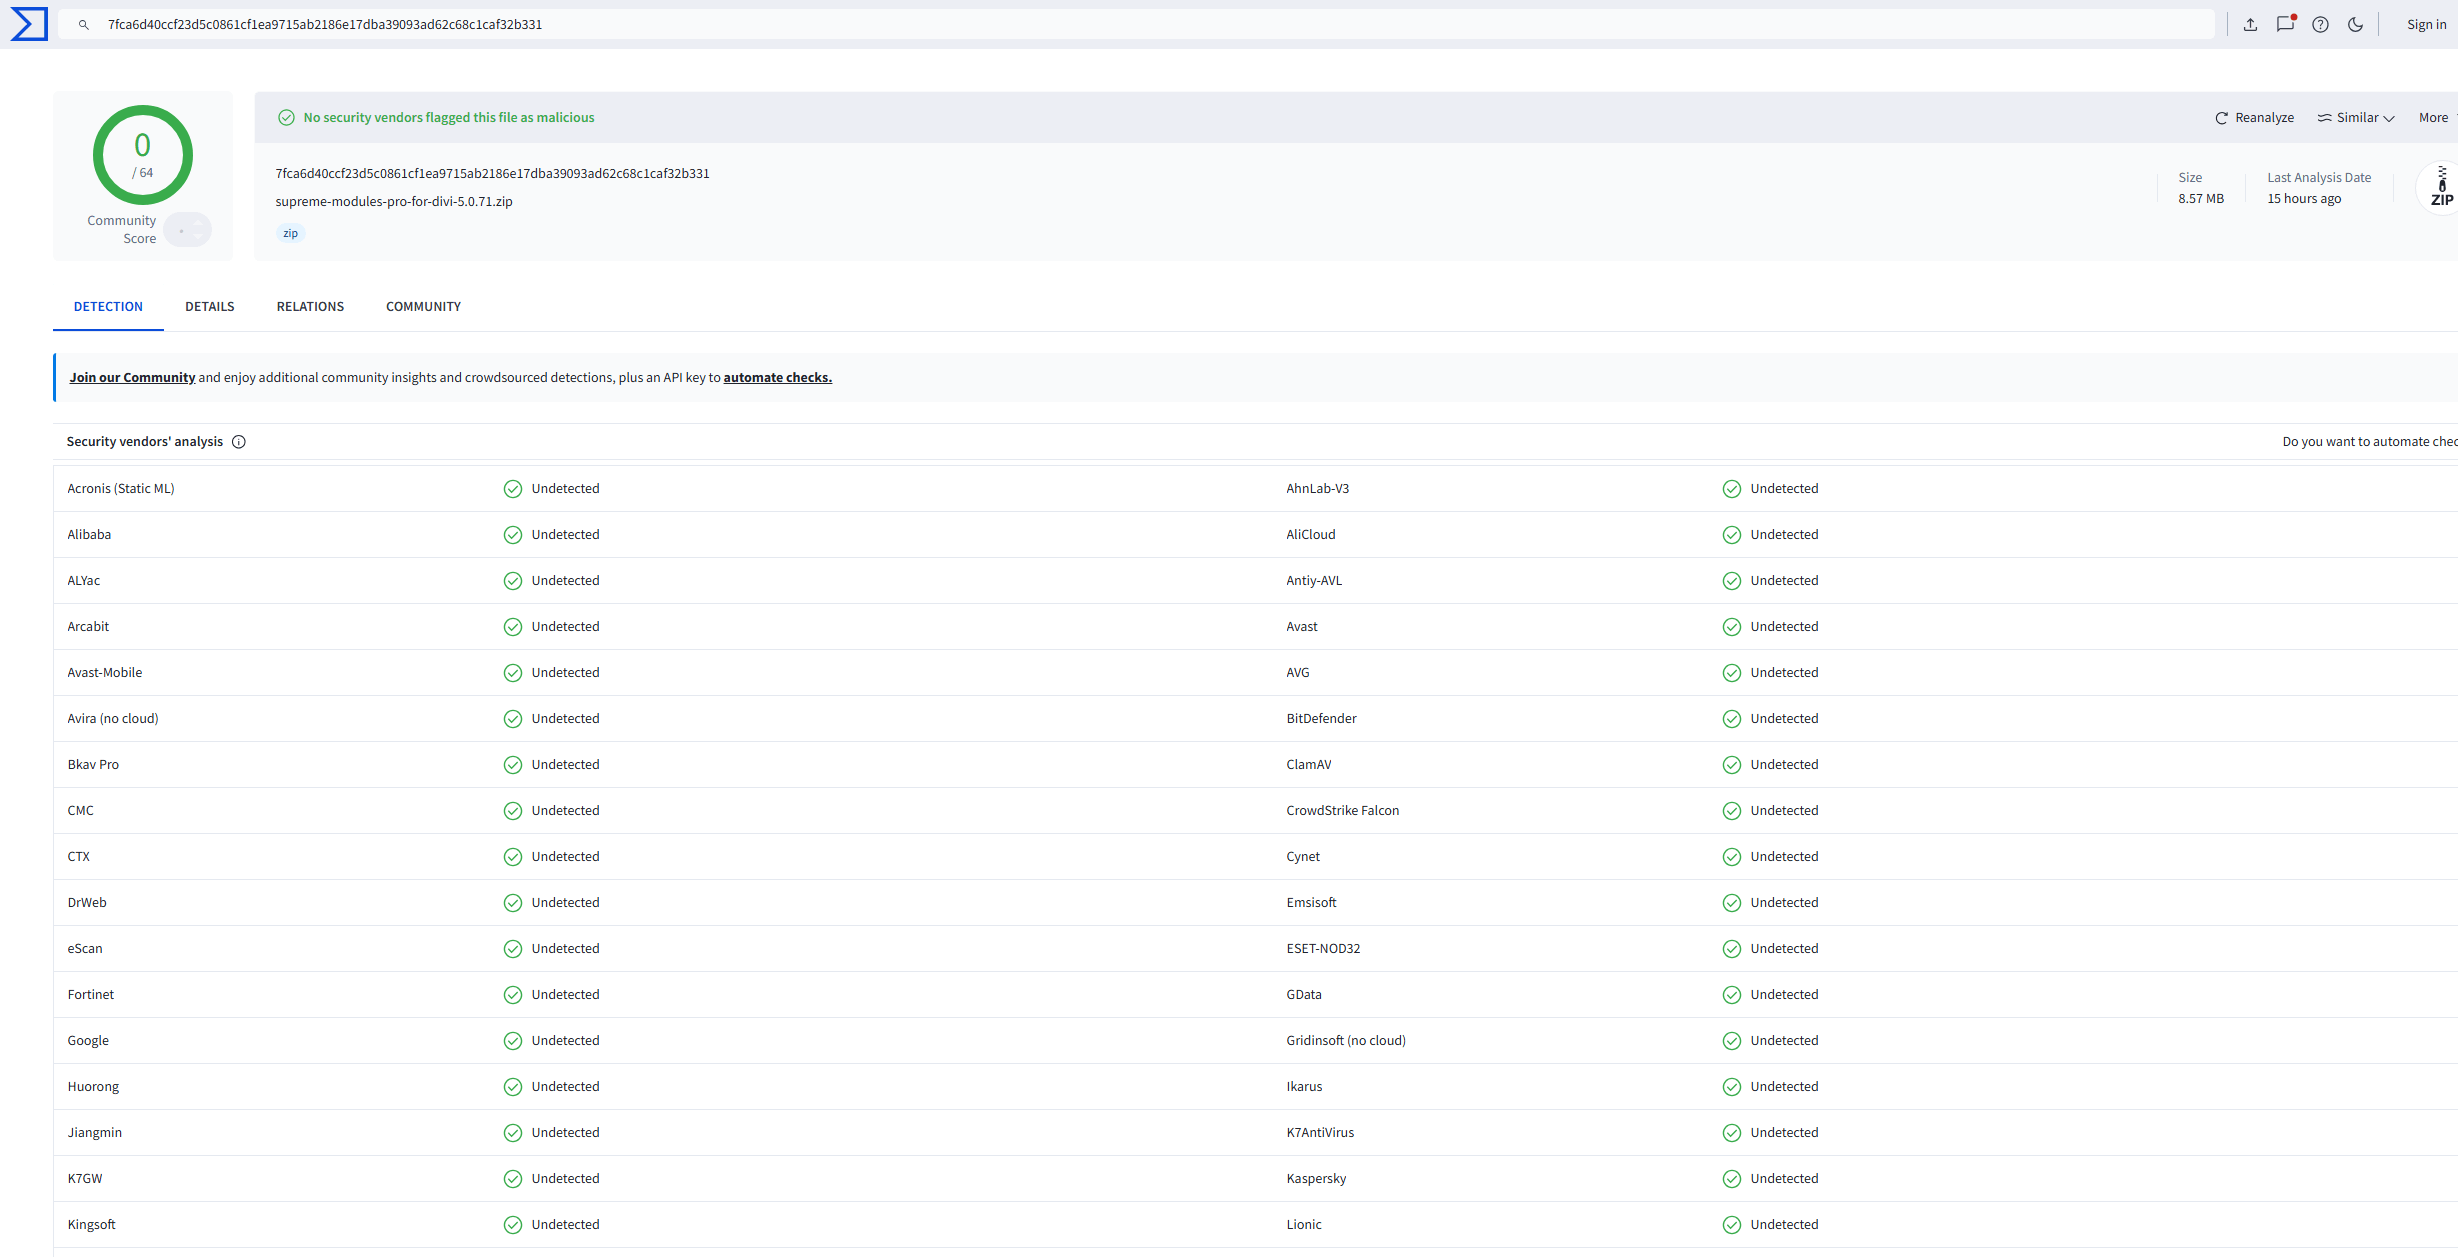Click the Avira (no cloud) vendor name

pos(113,719)
